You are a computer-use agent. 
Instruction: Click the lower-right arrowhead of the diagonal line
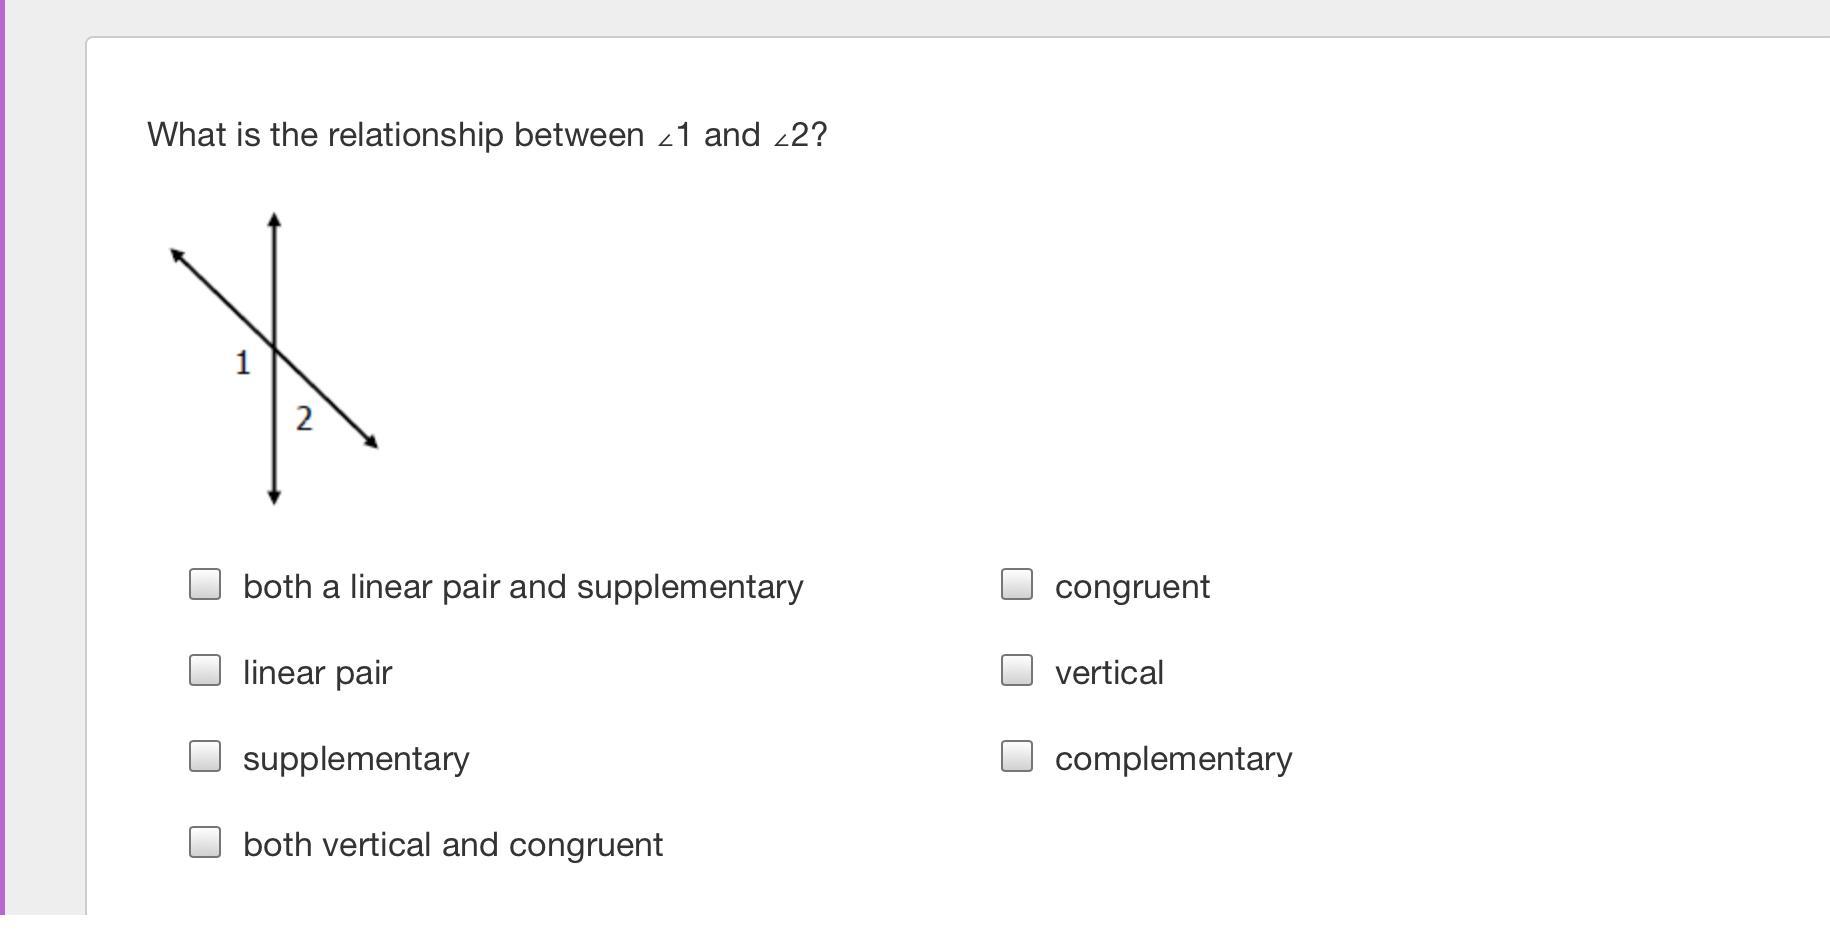[x=371, y=441]
